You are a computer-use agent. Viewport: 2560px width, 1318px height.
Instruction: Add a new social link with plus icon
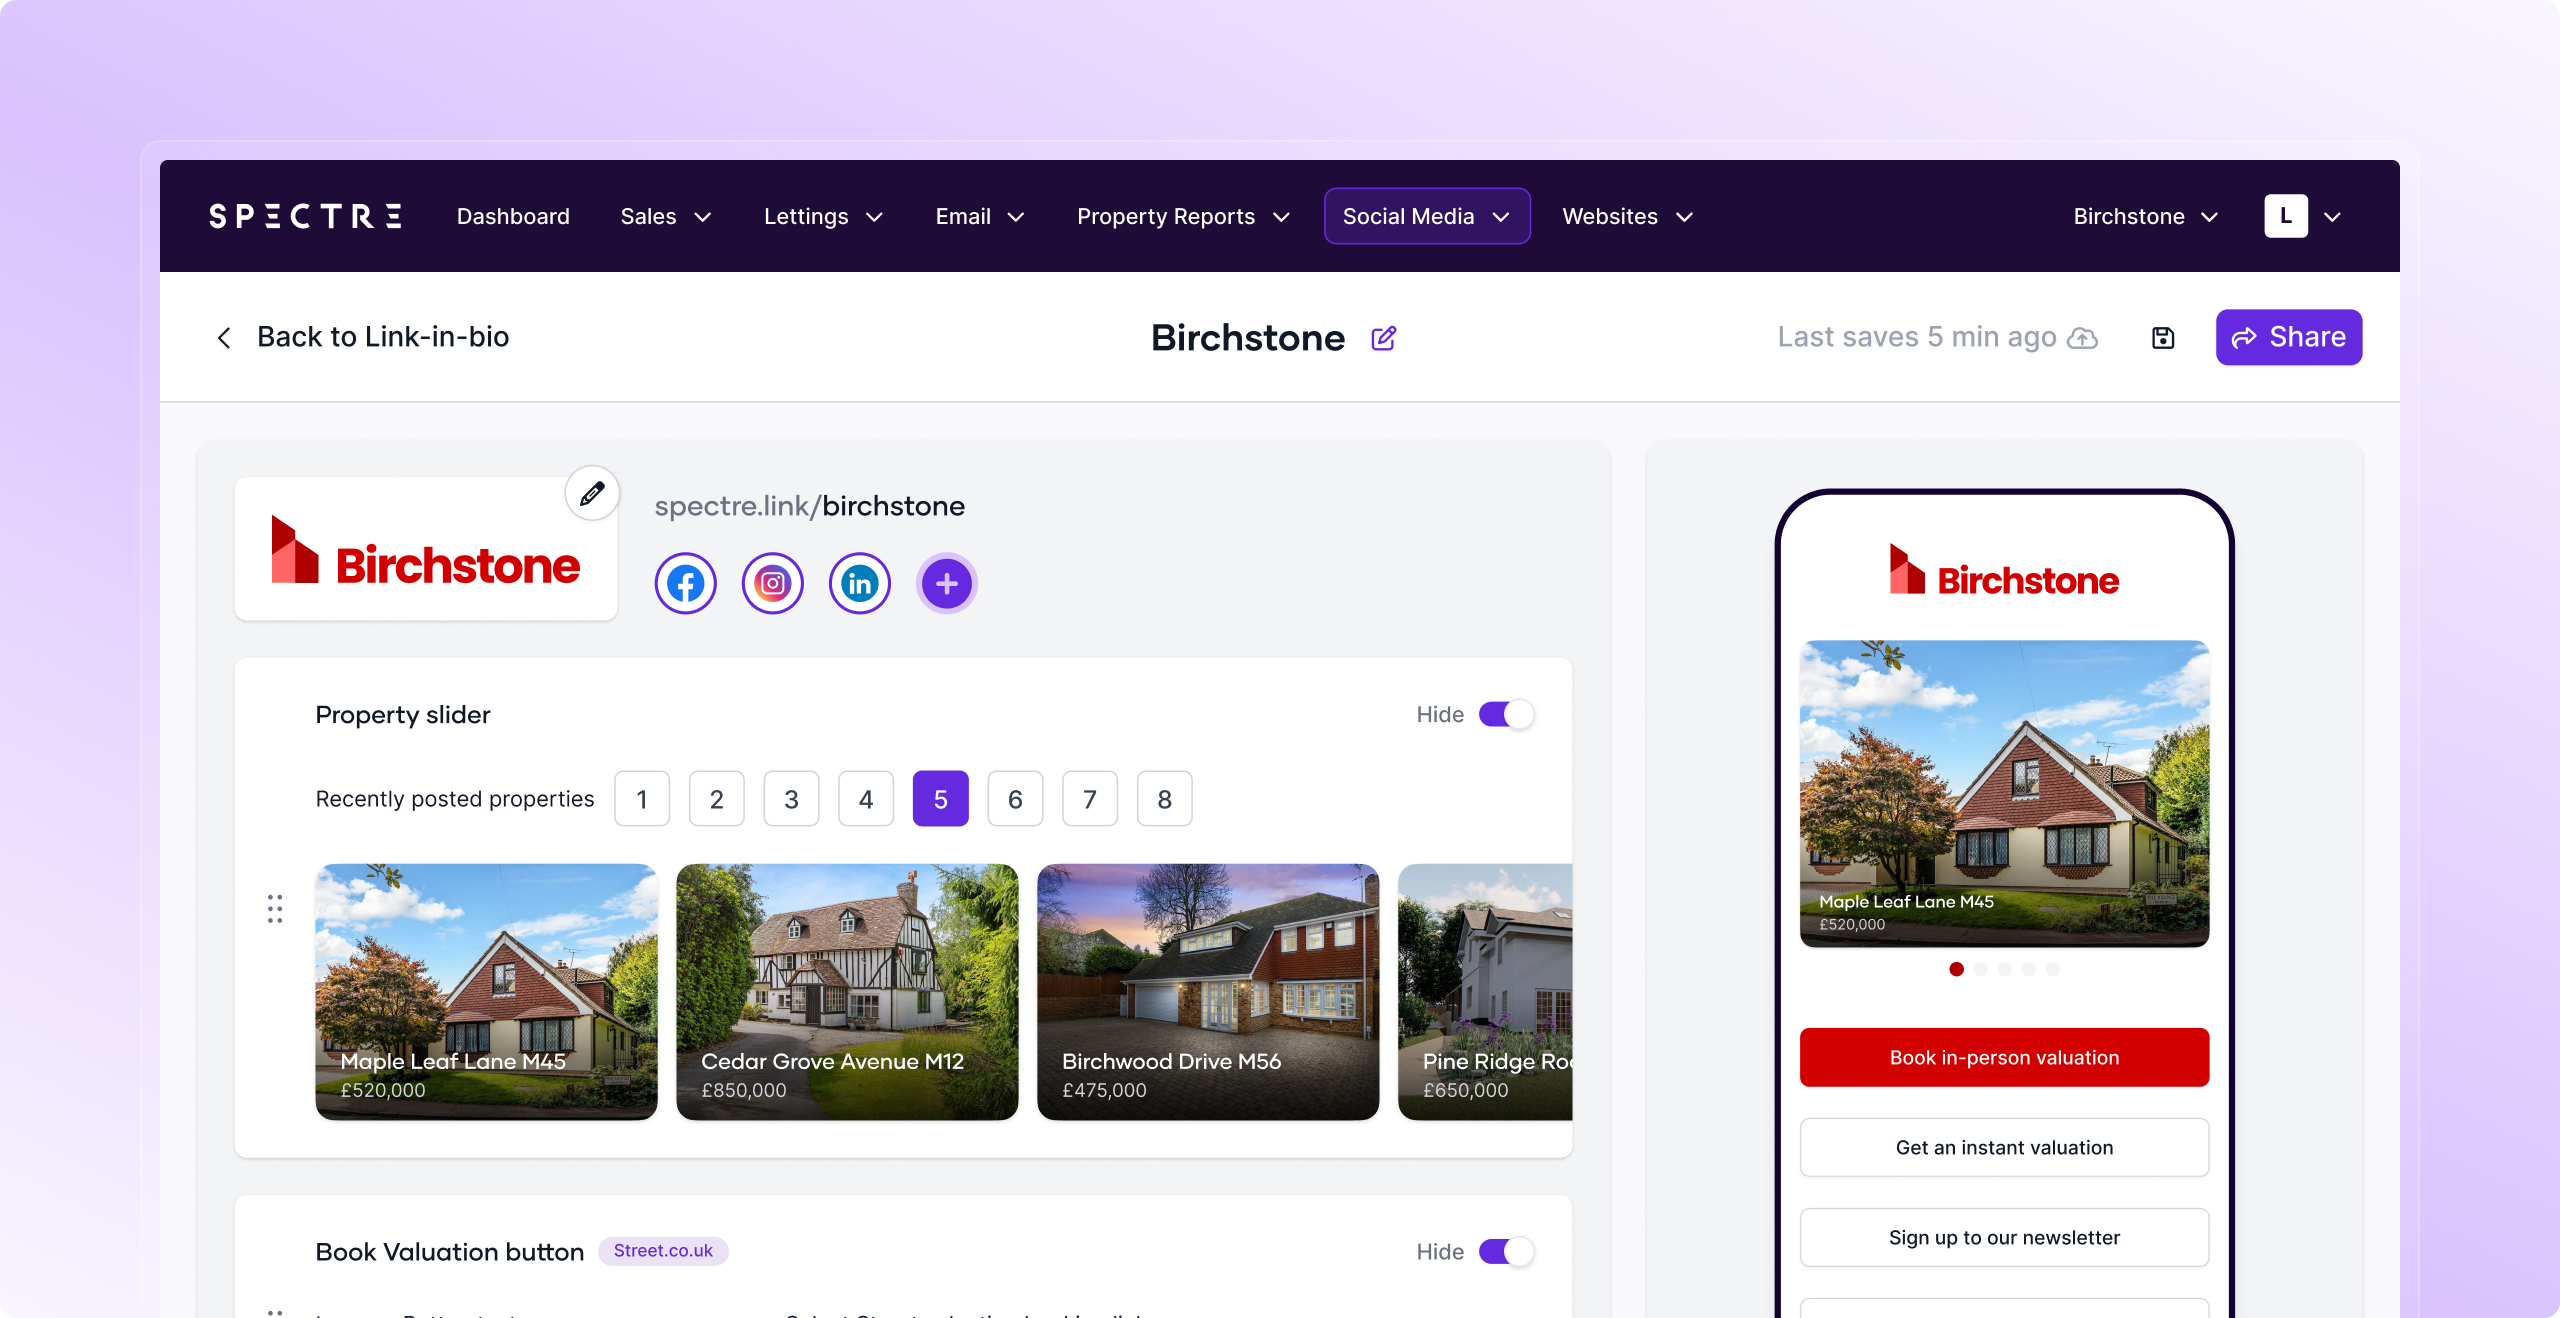[x=946, y=583]
